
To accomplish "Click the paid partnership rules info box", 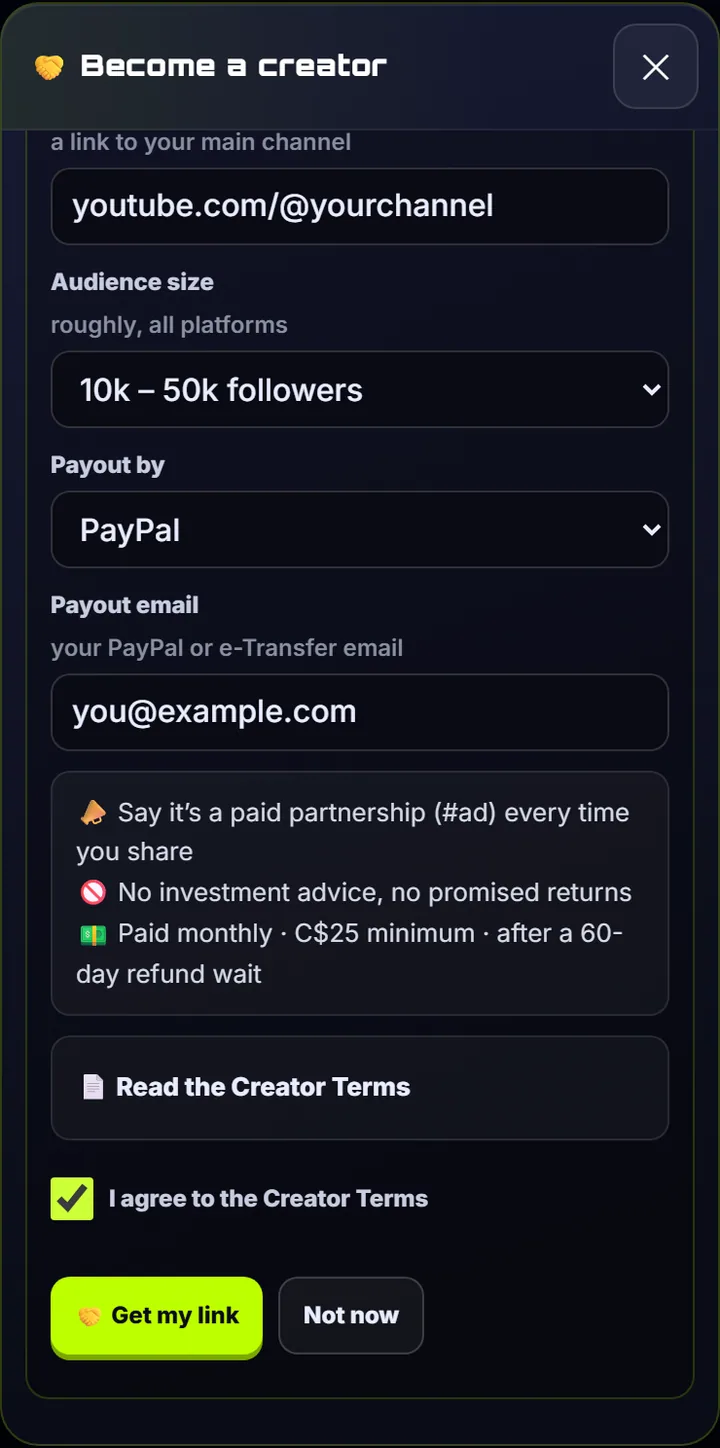I will click(360, 893).
